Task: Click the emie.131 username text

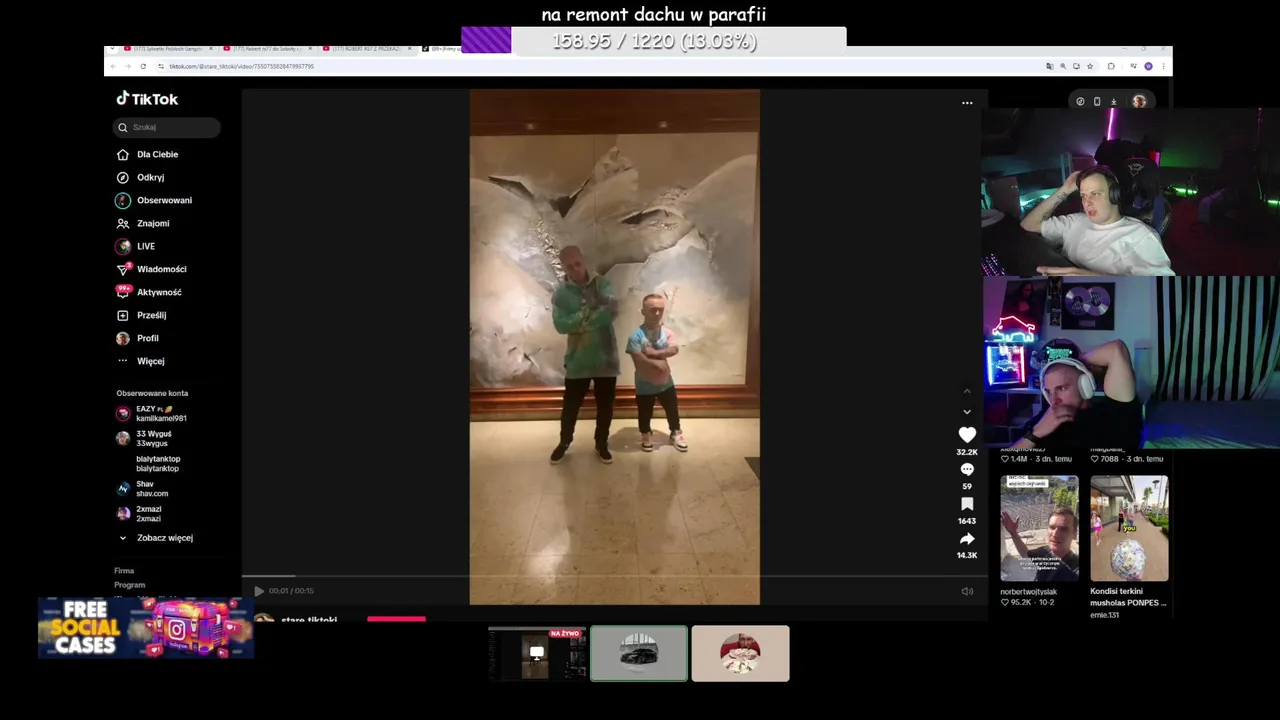Action: pyautogui.click(x=1105, y=615)
